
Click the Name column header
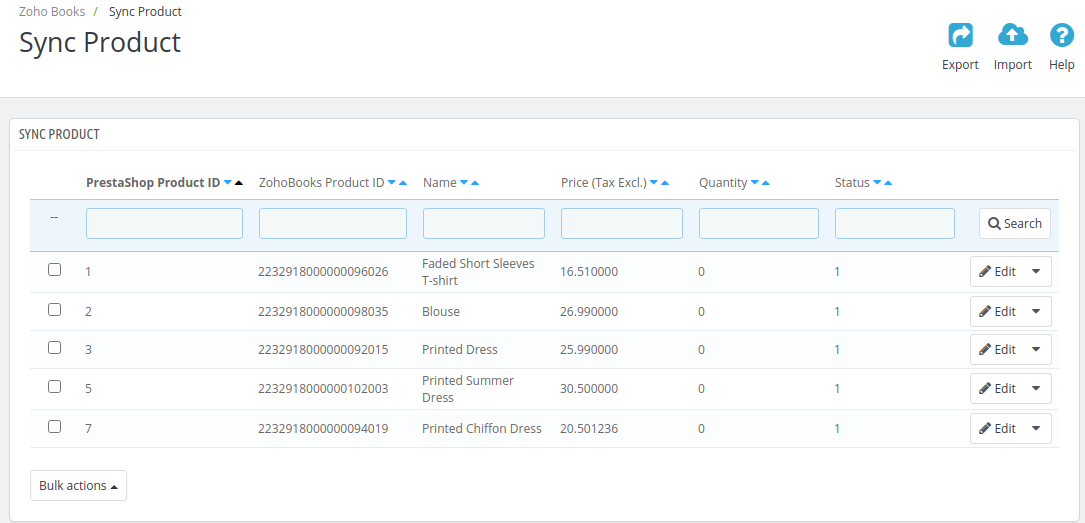coord(439,183)
